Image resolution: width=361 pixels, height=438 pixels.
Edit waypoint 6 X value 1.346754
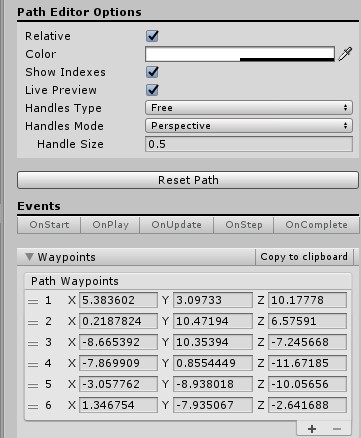pyautogui.click(x=118, y=405)
